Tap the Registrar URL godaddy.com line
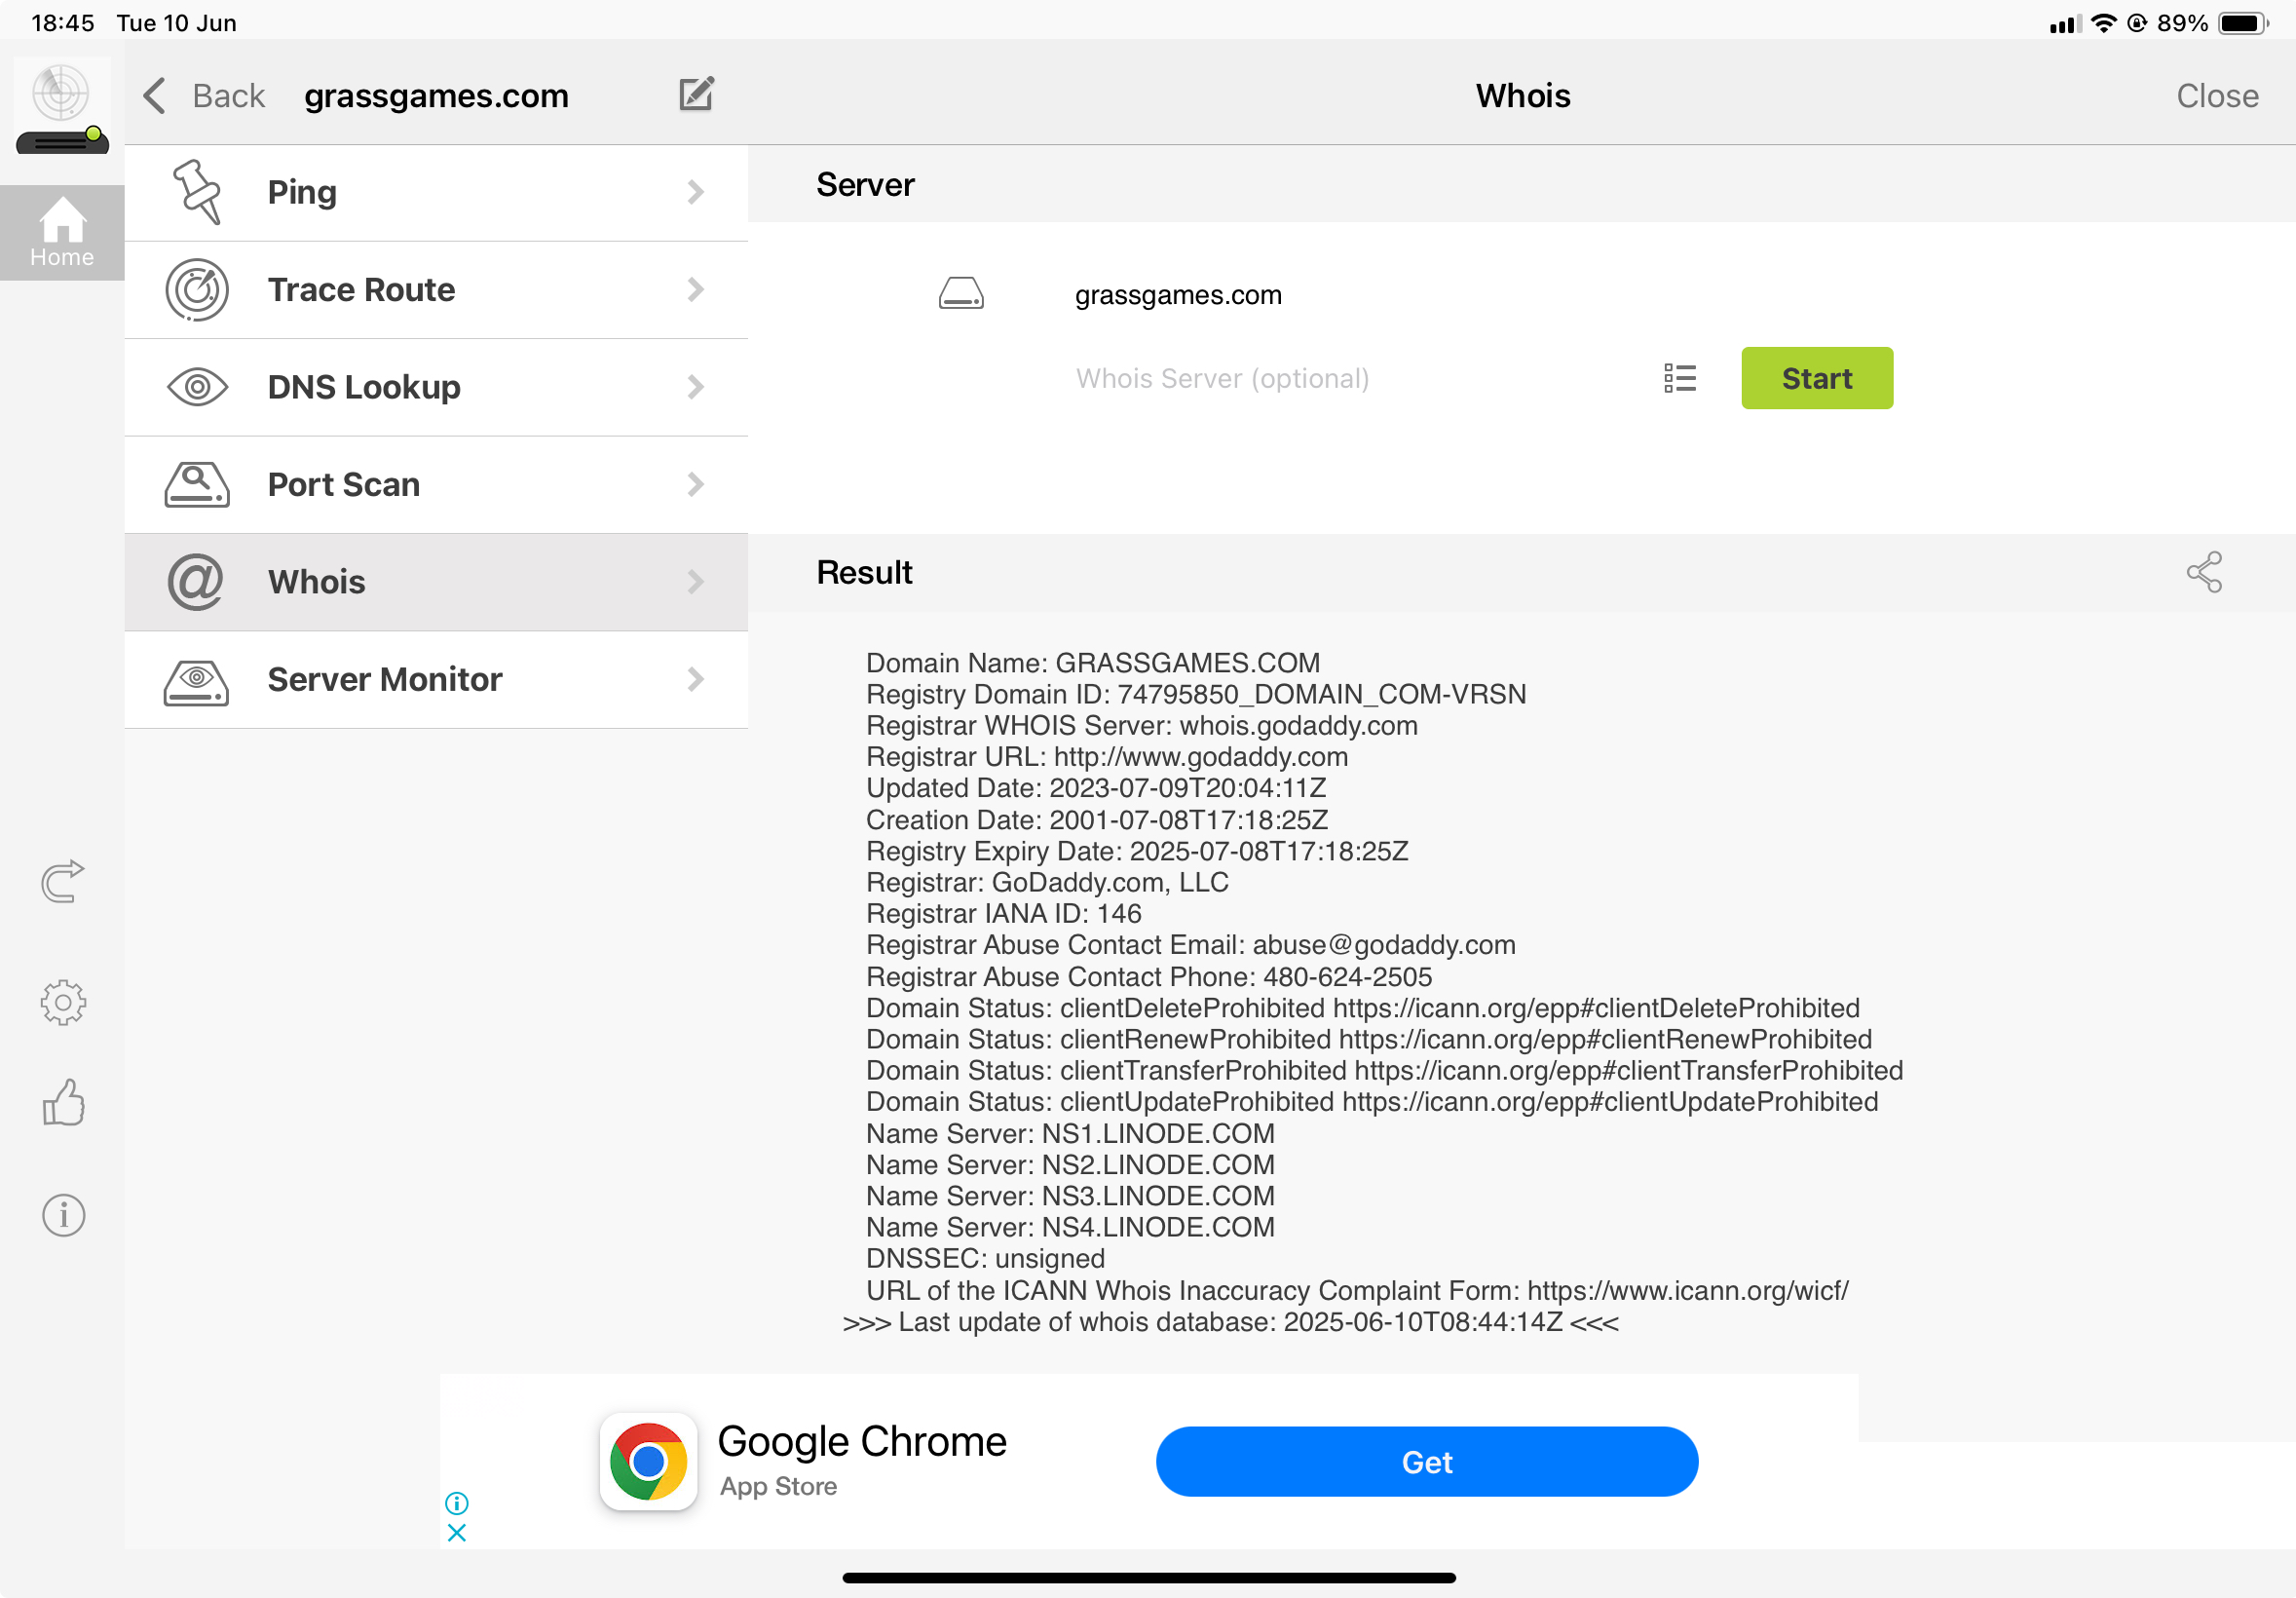Image resolution: width=2296 pixels, height=1598 pixels. (1107, 757)
